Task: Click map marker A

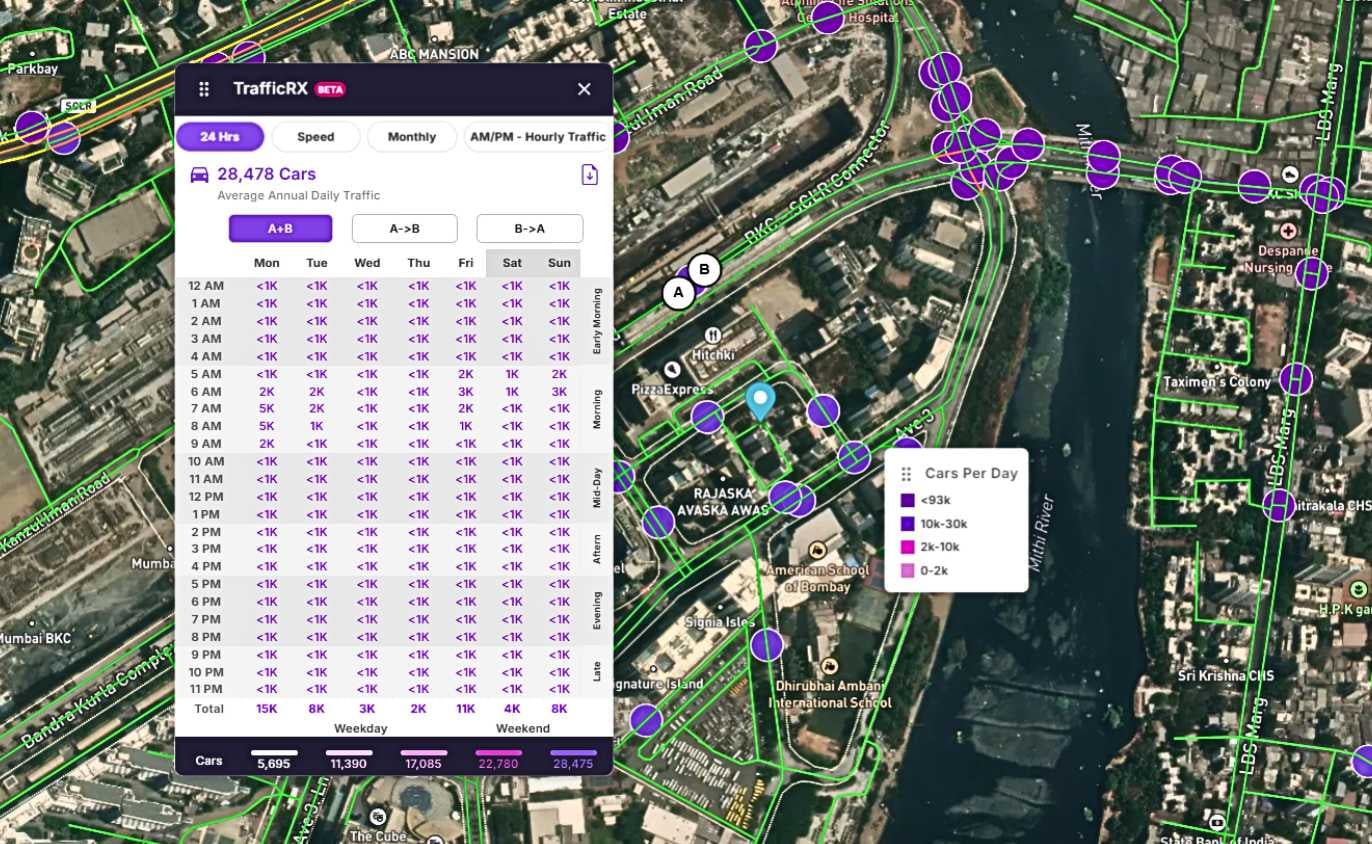Action: click(x=679, y=293)
